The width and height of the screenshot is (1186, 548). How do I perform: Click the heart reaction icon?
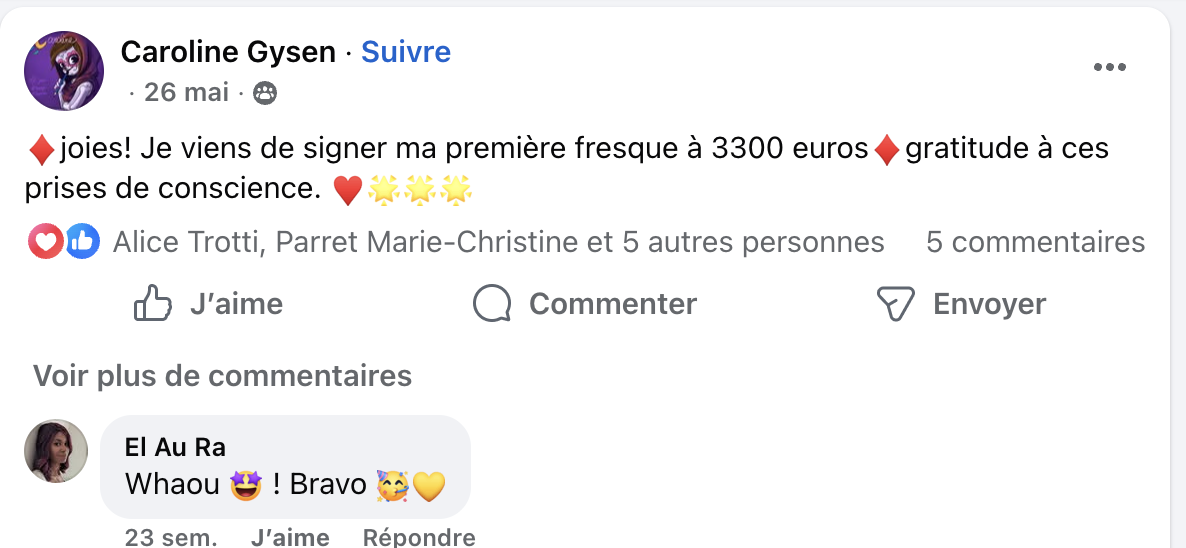[46, 242]
